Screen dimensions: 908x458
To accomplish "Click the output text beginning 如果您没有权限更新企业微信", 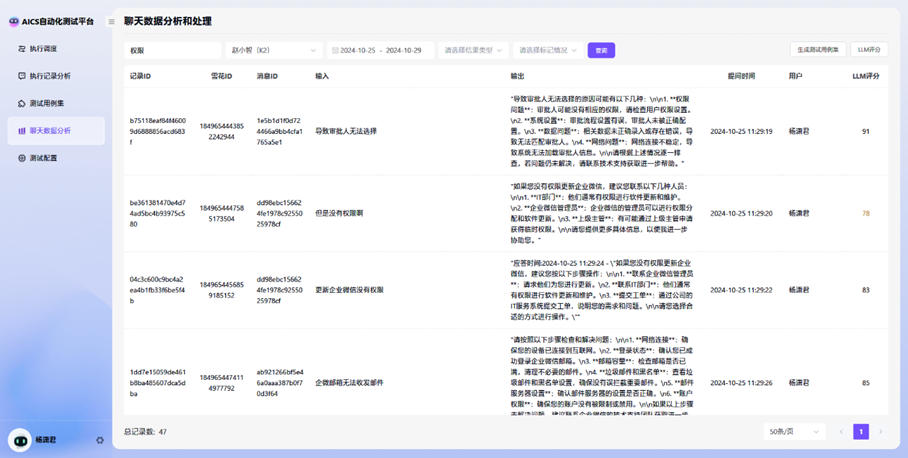I will pyautogui.click(x=601, y=213).
